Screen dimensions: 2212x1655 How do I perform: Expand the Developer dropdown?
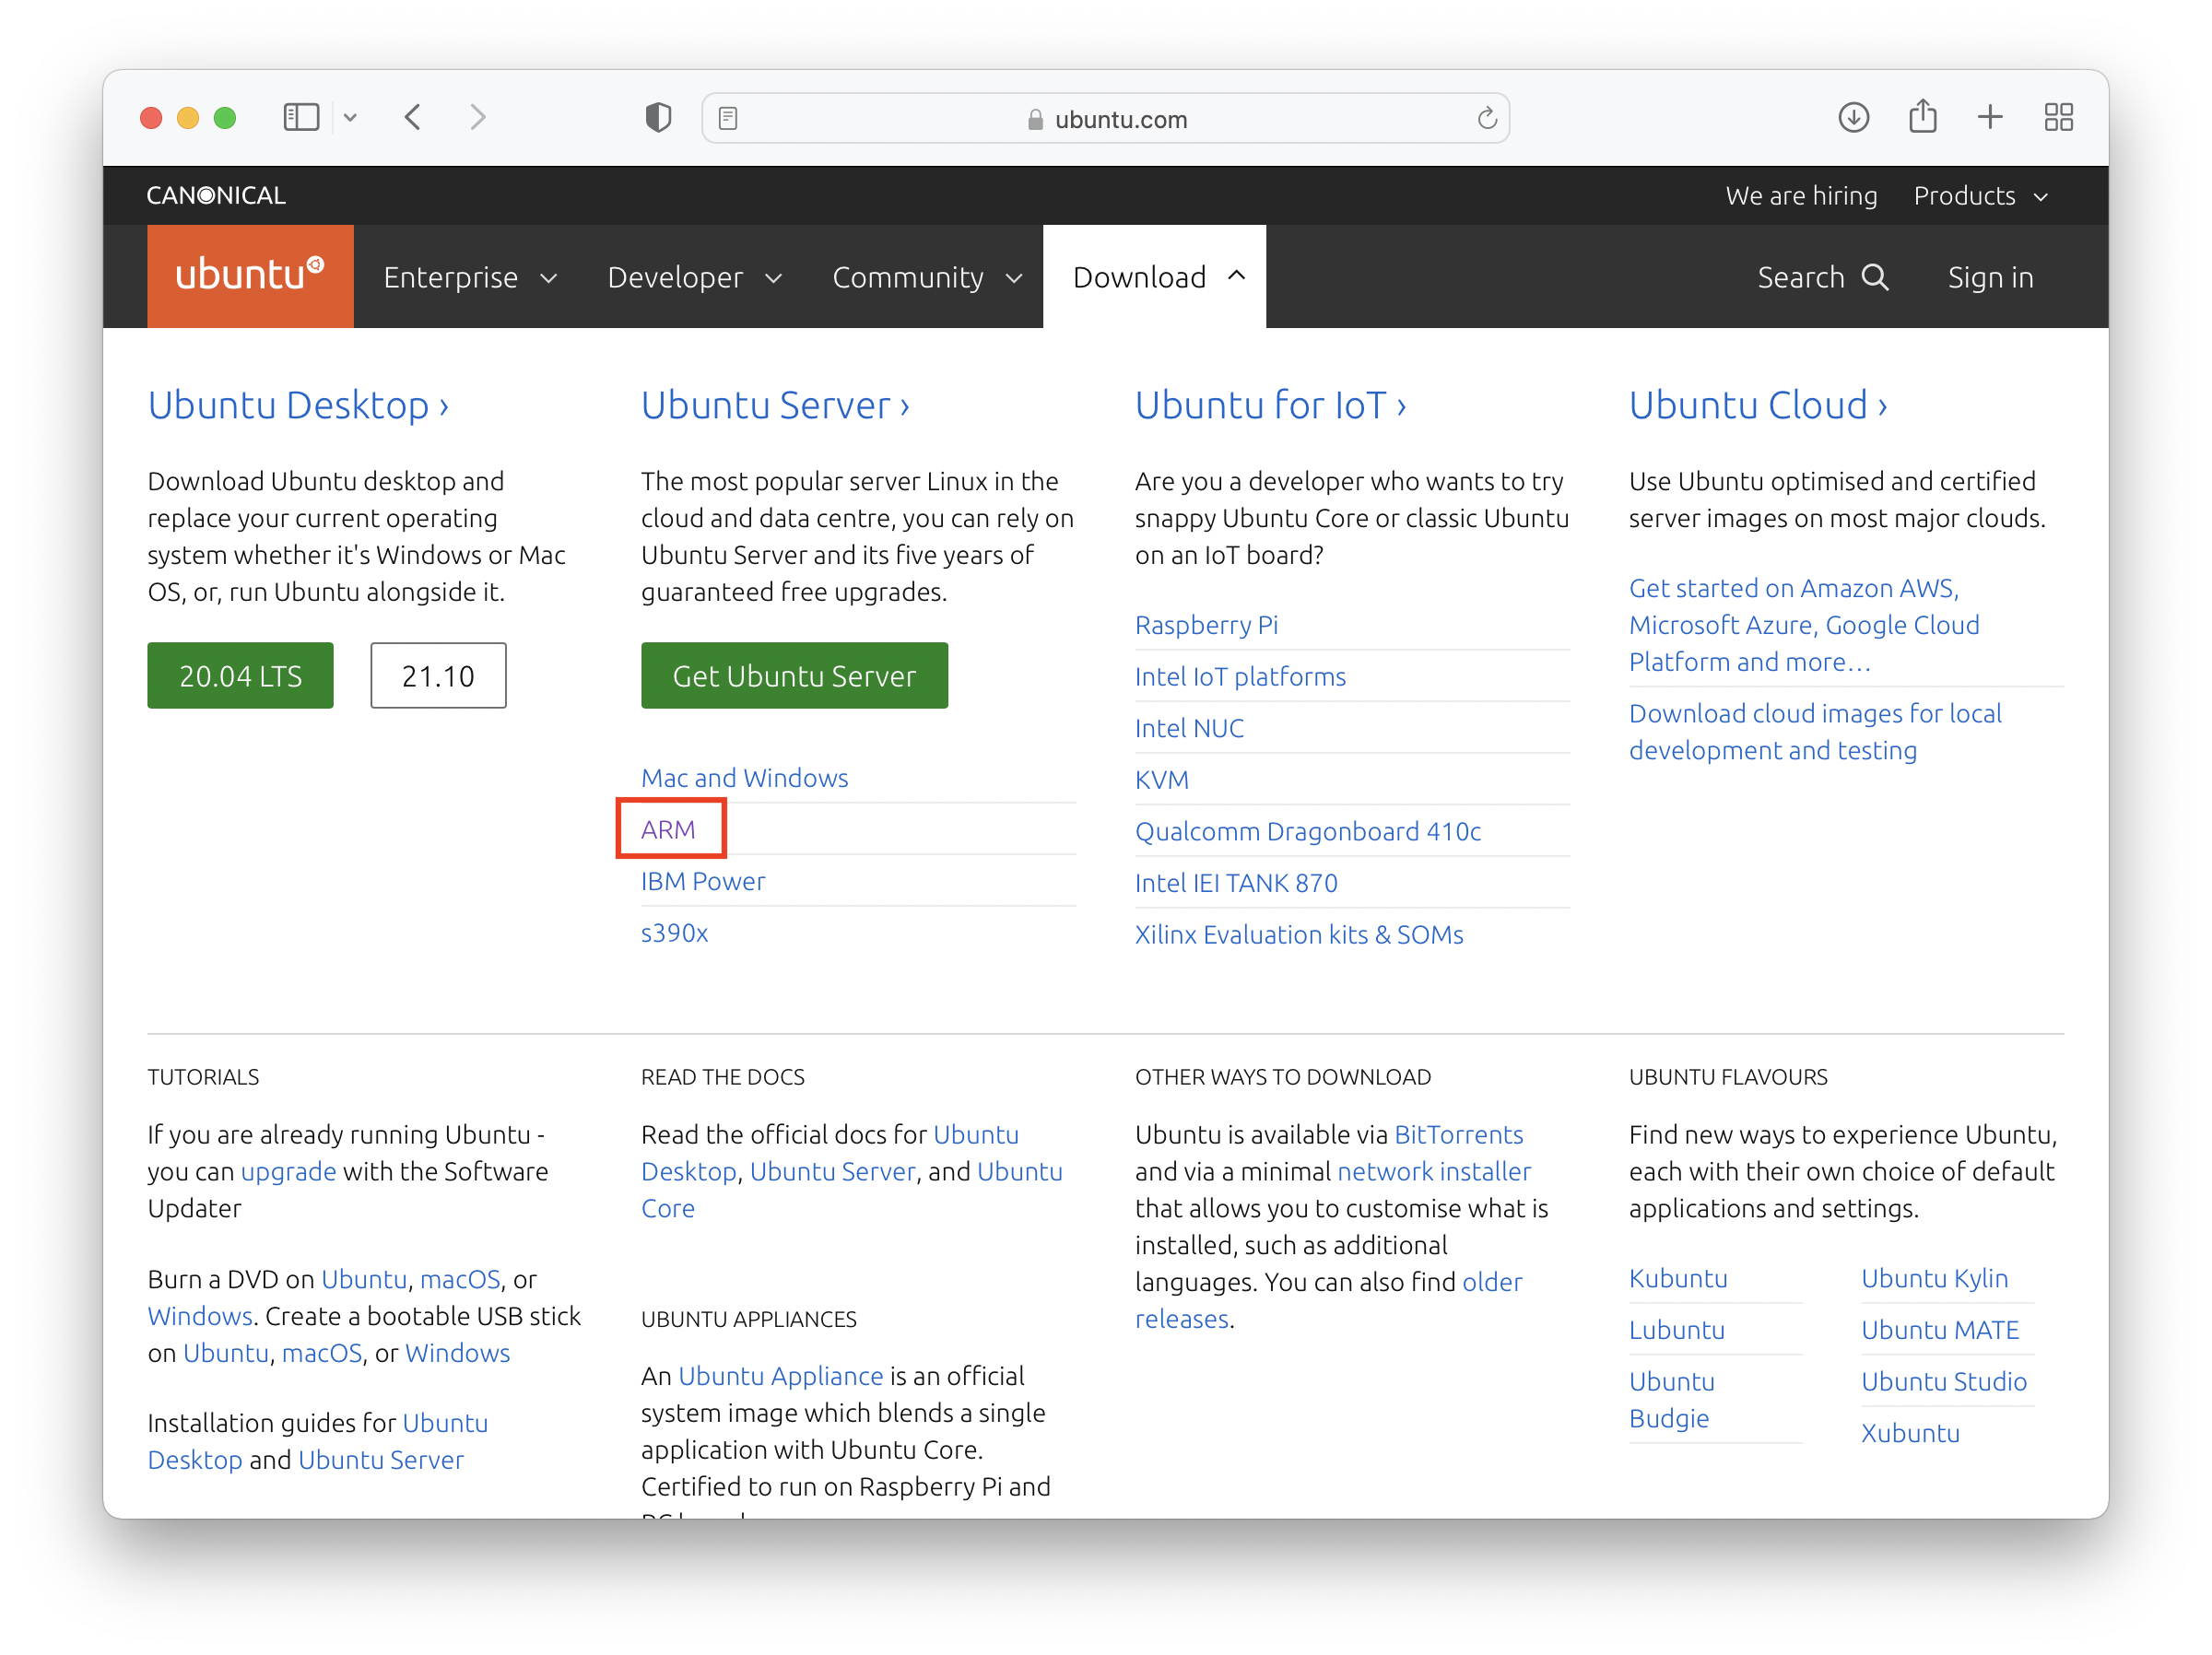[694, 277]
